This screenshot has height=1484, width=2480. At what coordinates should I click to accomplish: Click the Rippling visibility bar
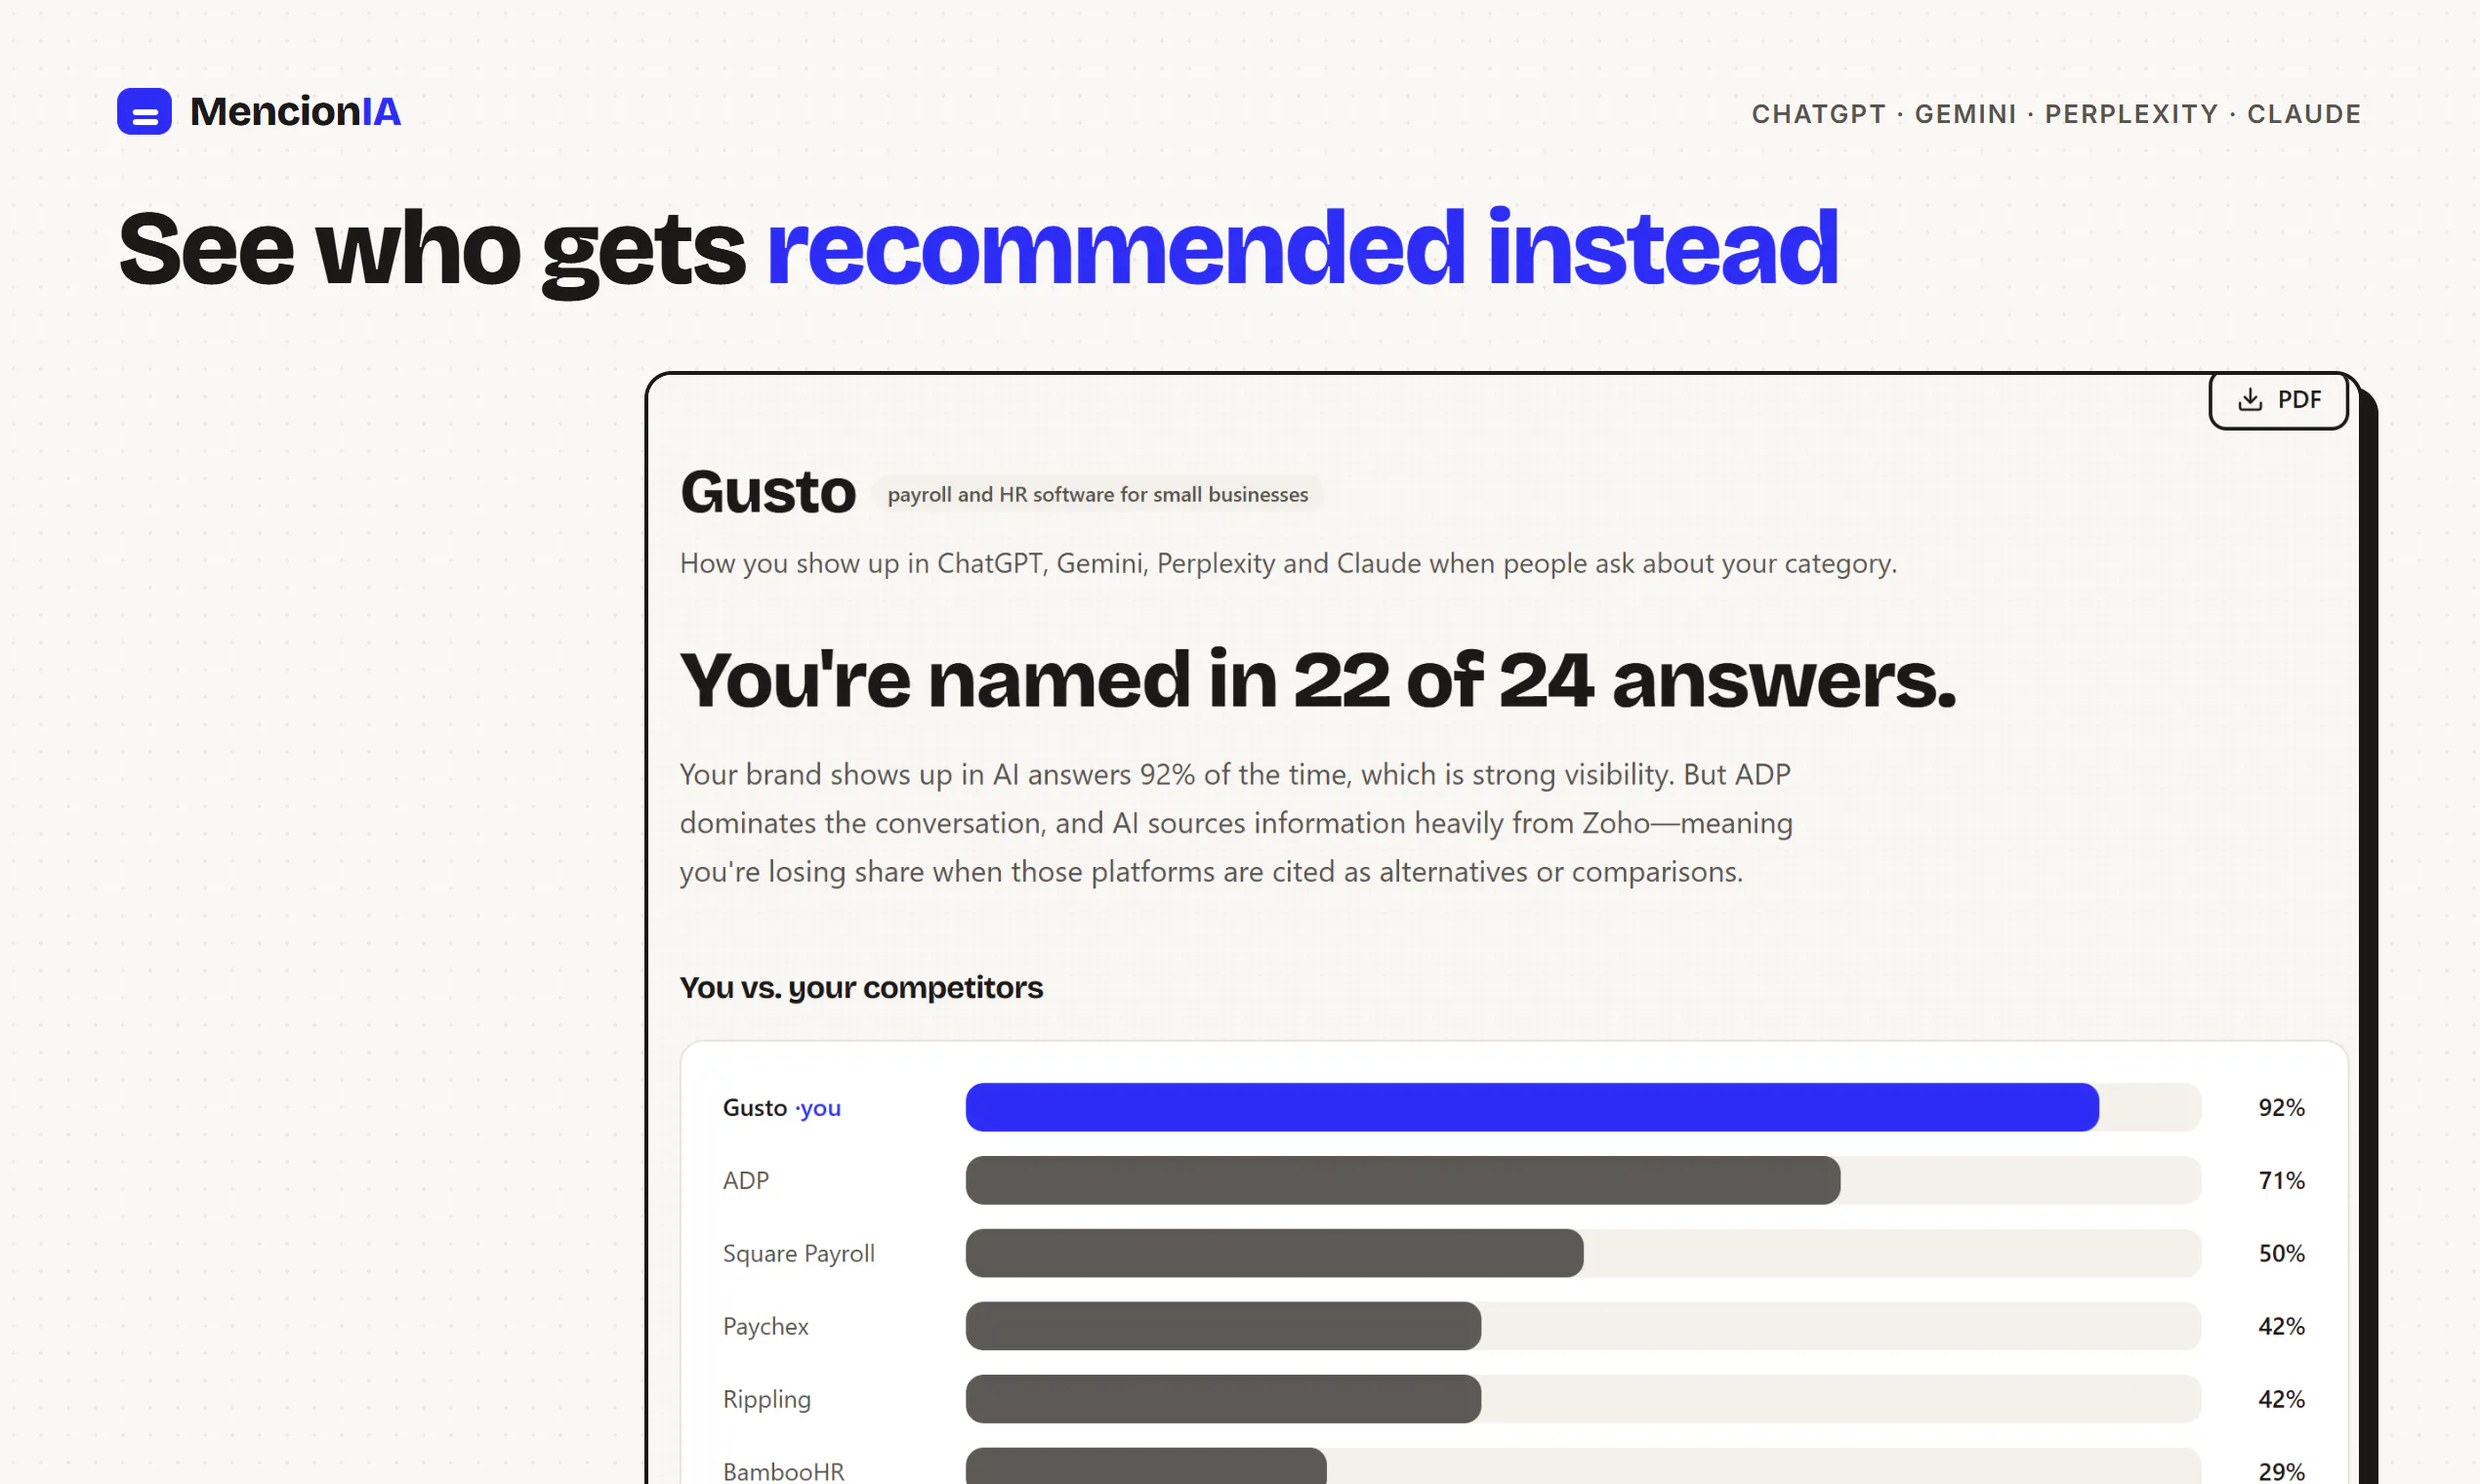pos(1583,1399)
